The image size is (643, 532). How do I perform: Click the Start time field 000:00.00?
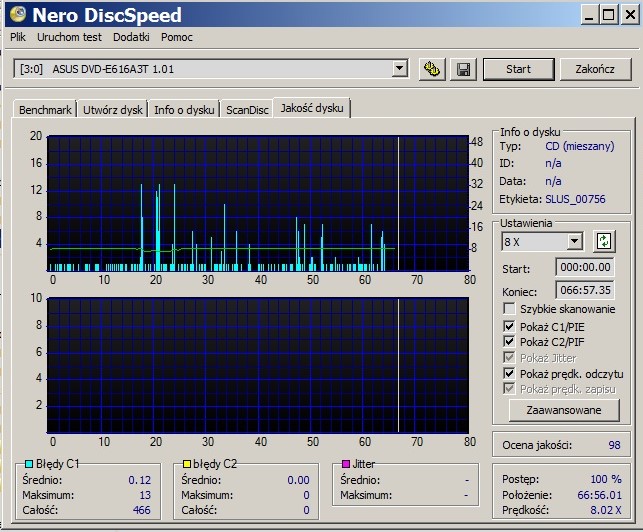(585, 267)
